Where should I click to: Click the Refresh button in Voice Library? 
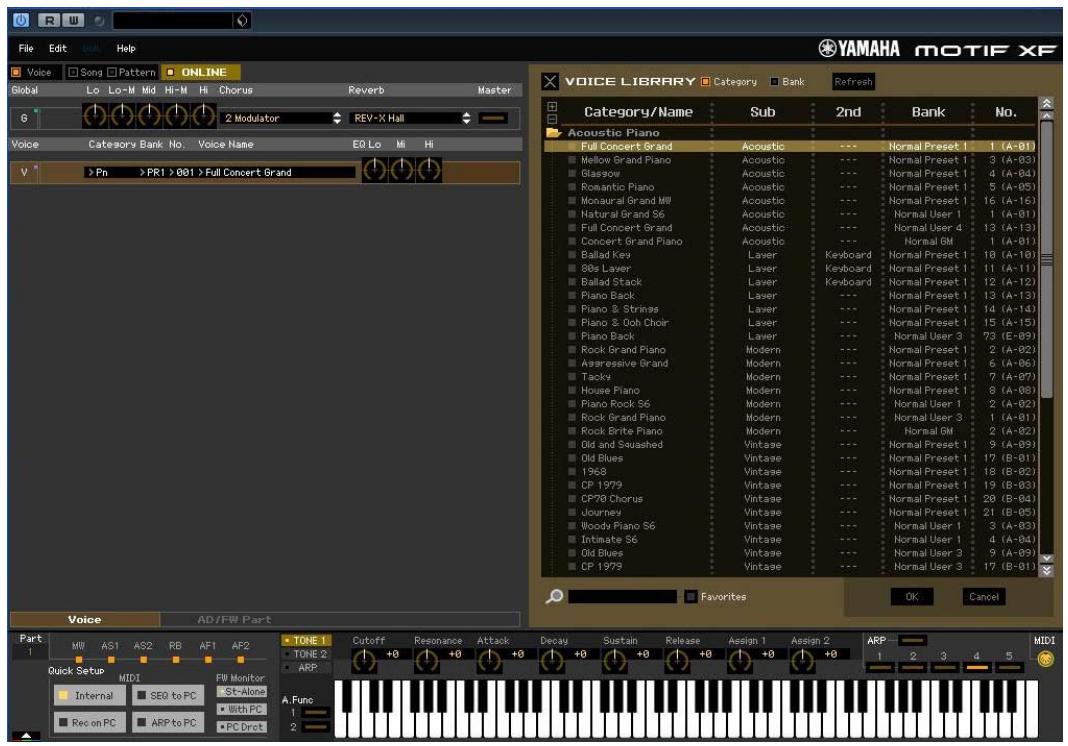point(853,82)
